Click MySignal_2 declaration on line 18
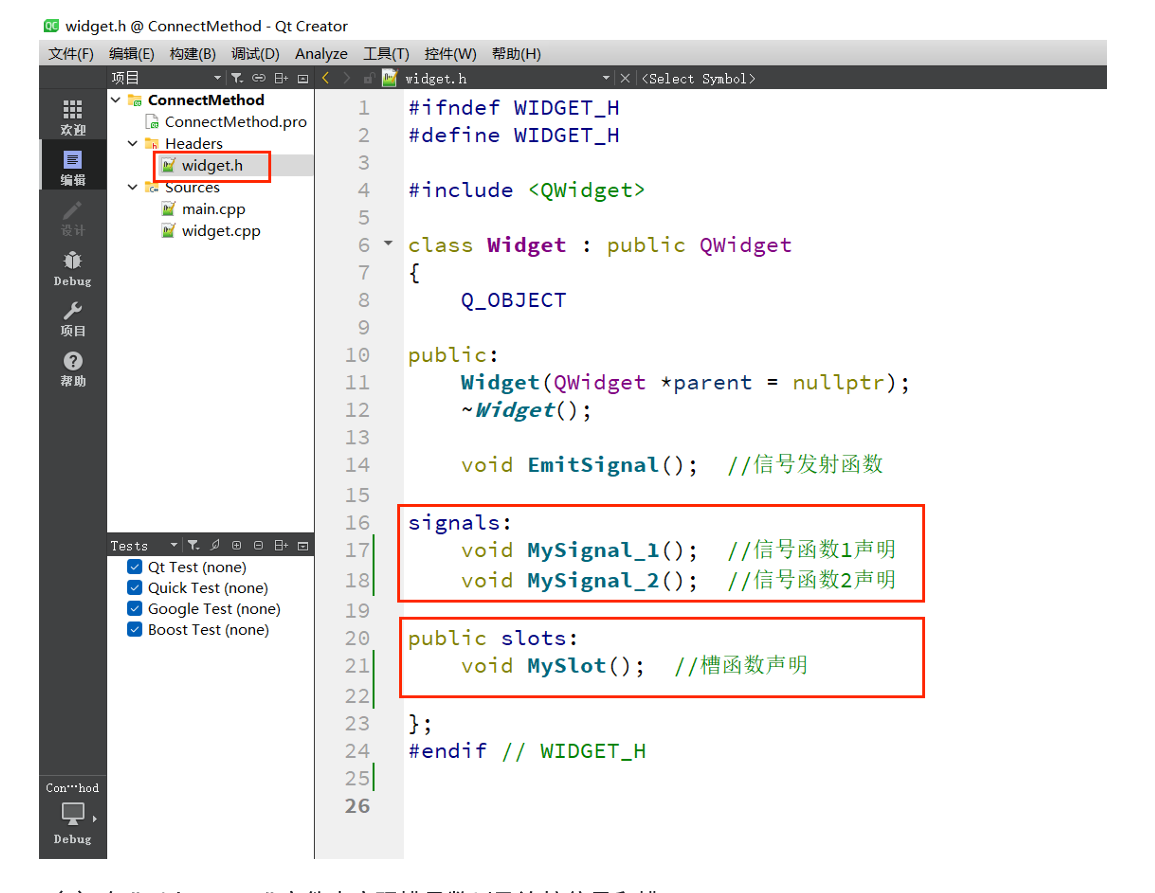 click(593, 581)
